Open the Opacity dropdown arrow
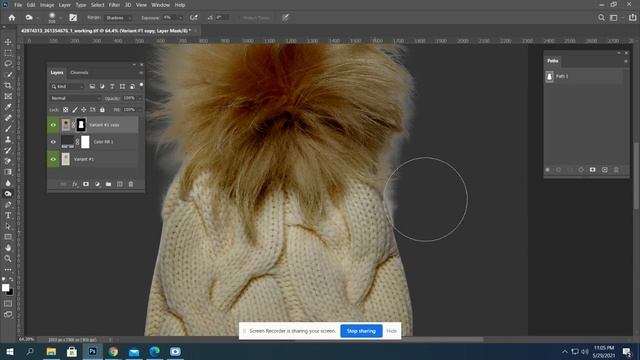The image size is (640, 360). coord(140,98)
